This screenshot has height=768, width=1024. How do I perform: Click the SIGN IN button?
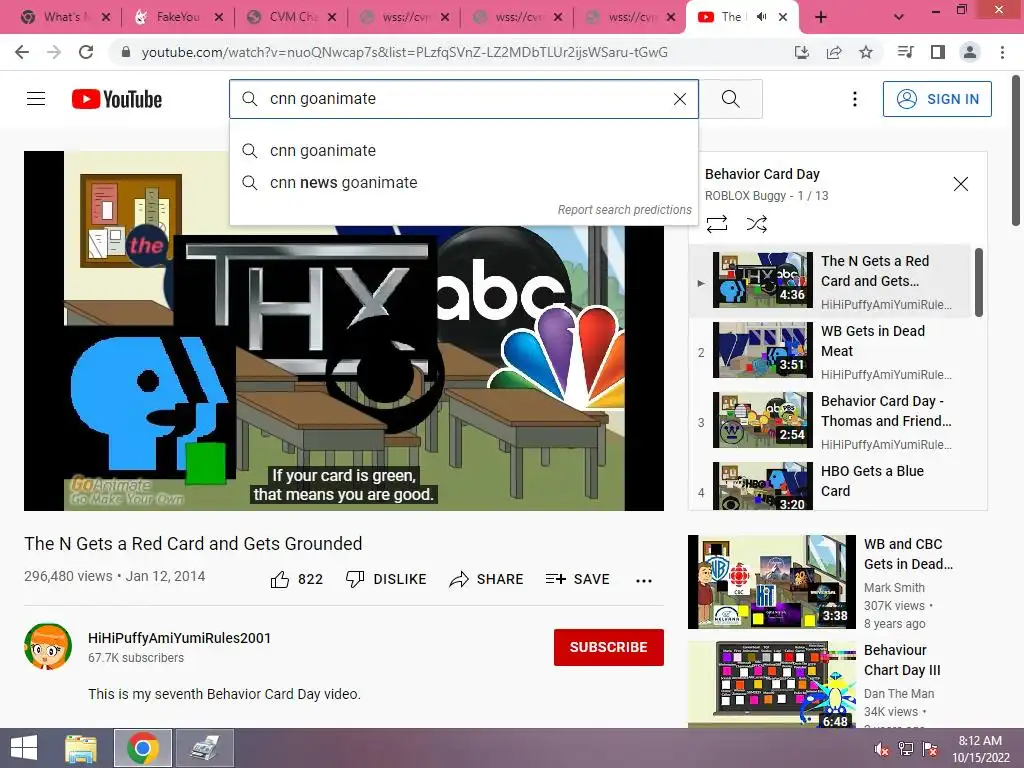coord(936,99)
